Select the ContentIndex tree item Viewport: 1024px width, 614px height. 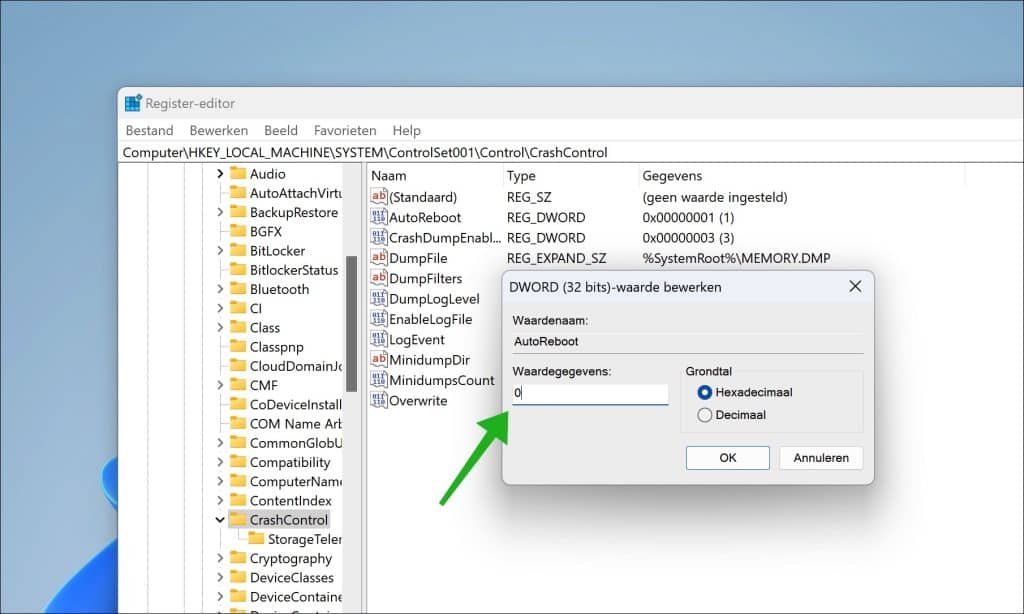[291, 500]
